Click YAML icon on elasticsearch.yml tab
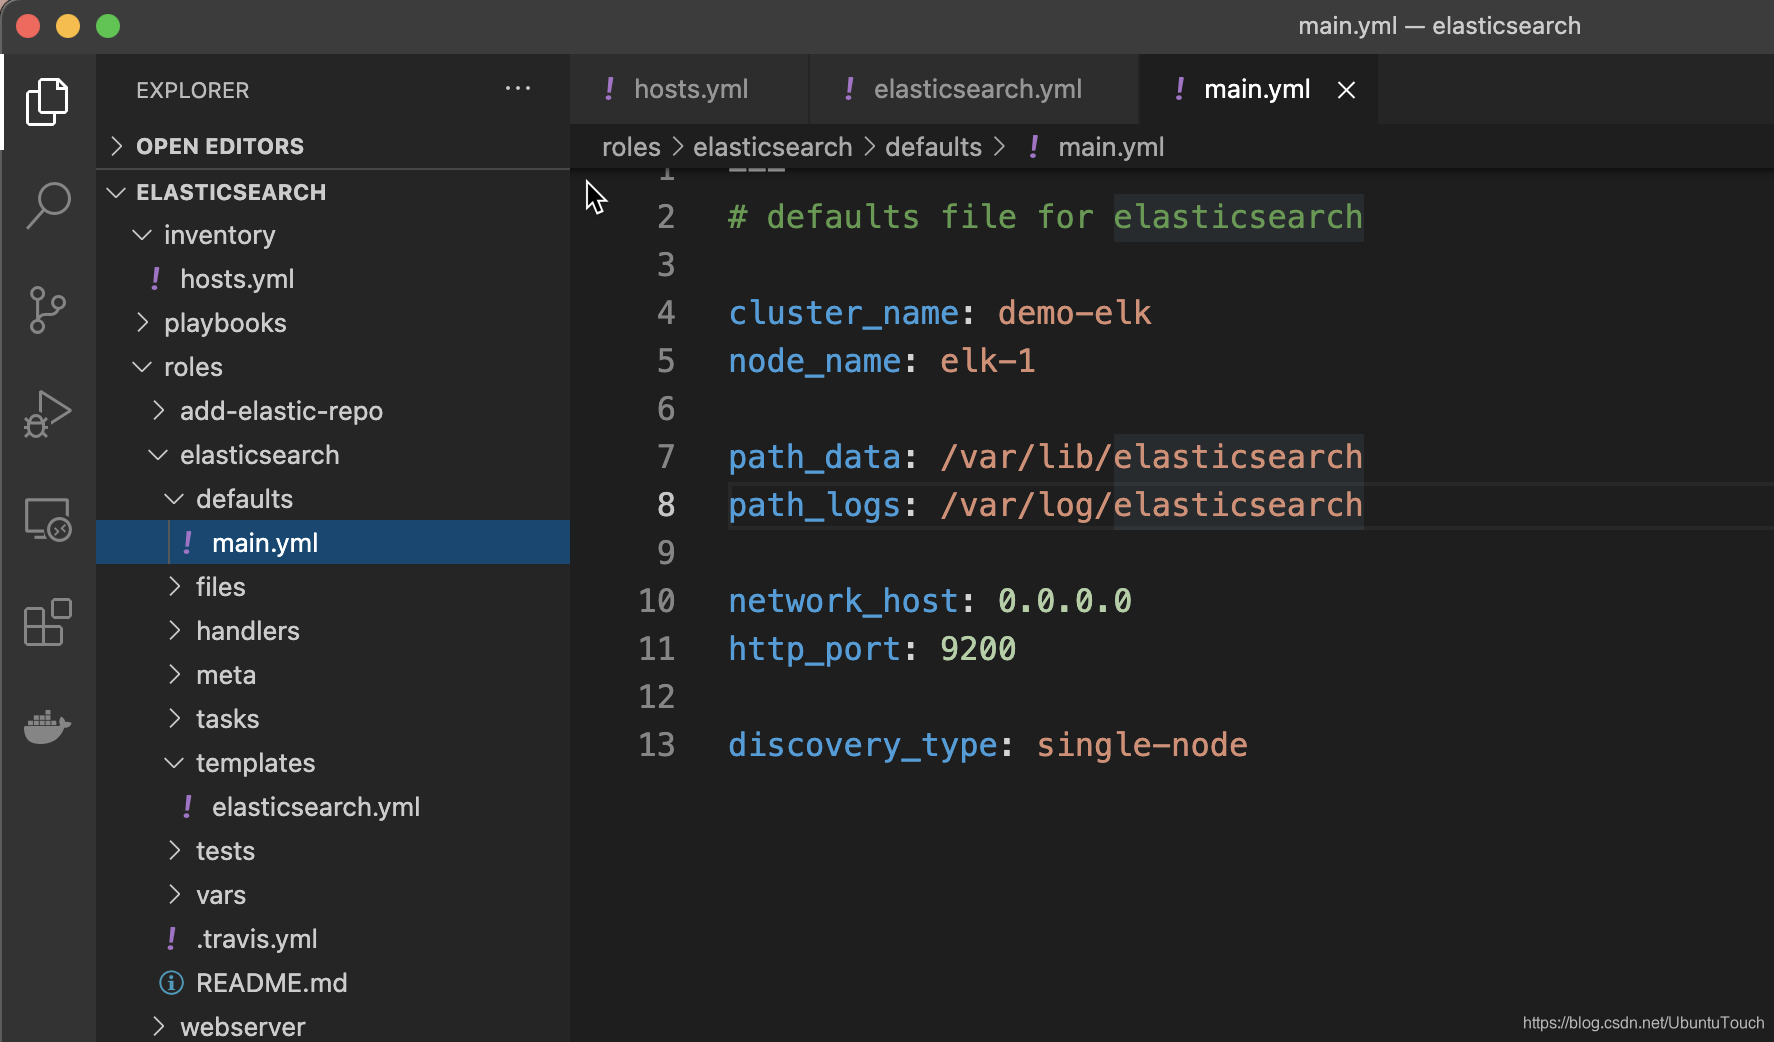 pos(849,89)
